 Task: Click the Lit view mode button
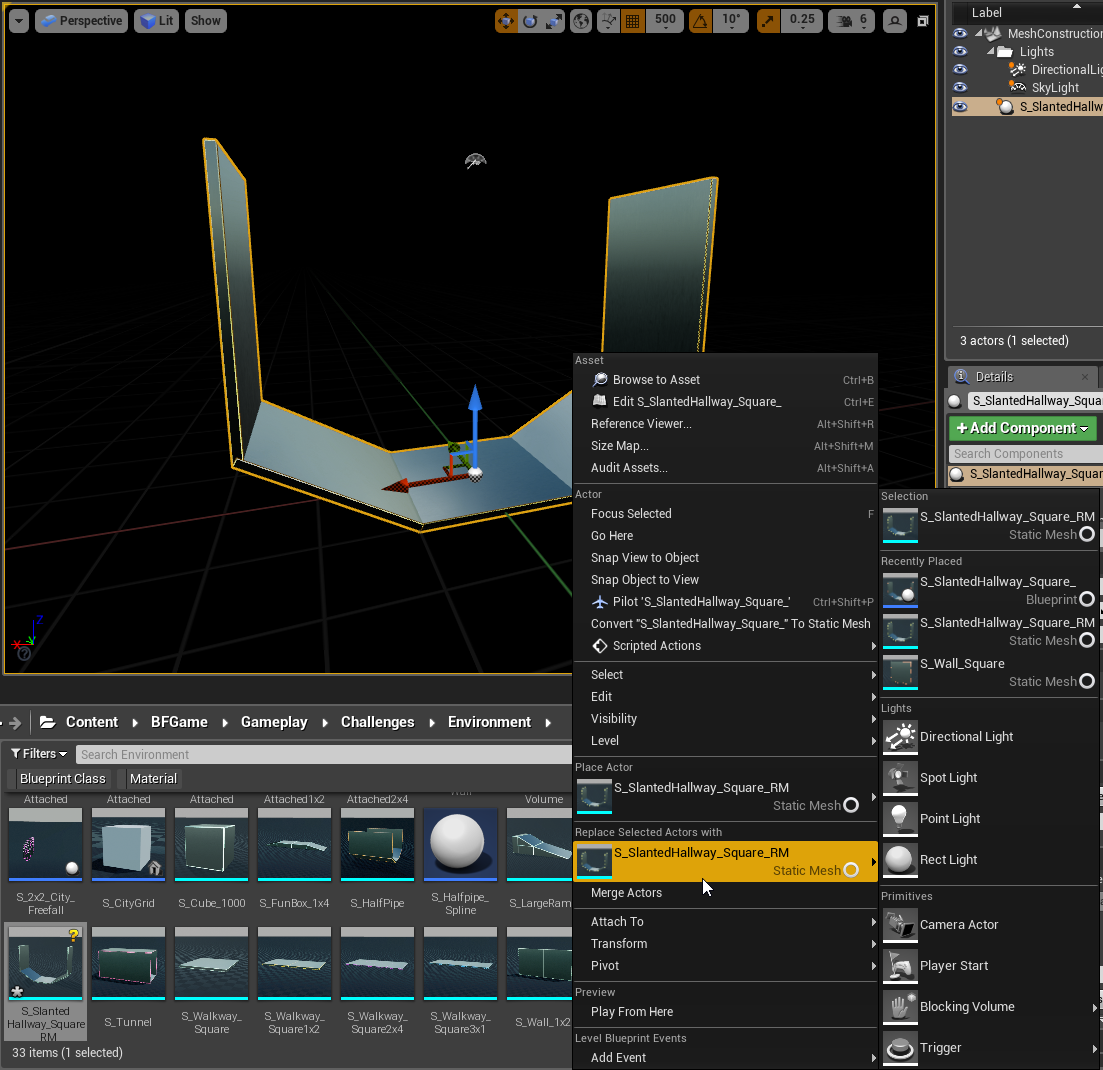pyautogui.click(x=156, y=21)
